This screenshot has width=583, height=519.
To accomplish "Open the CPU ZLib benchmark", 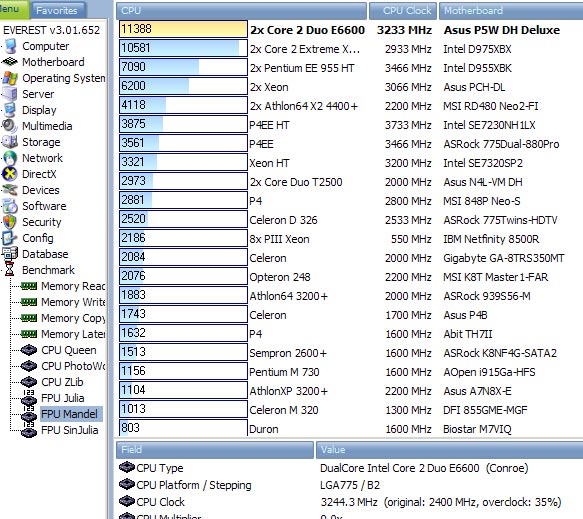I will pos(62,382).
